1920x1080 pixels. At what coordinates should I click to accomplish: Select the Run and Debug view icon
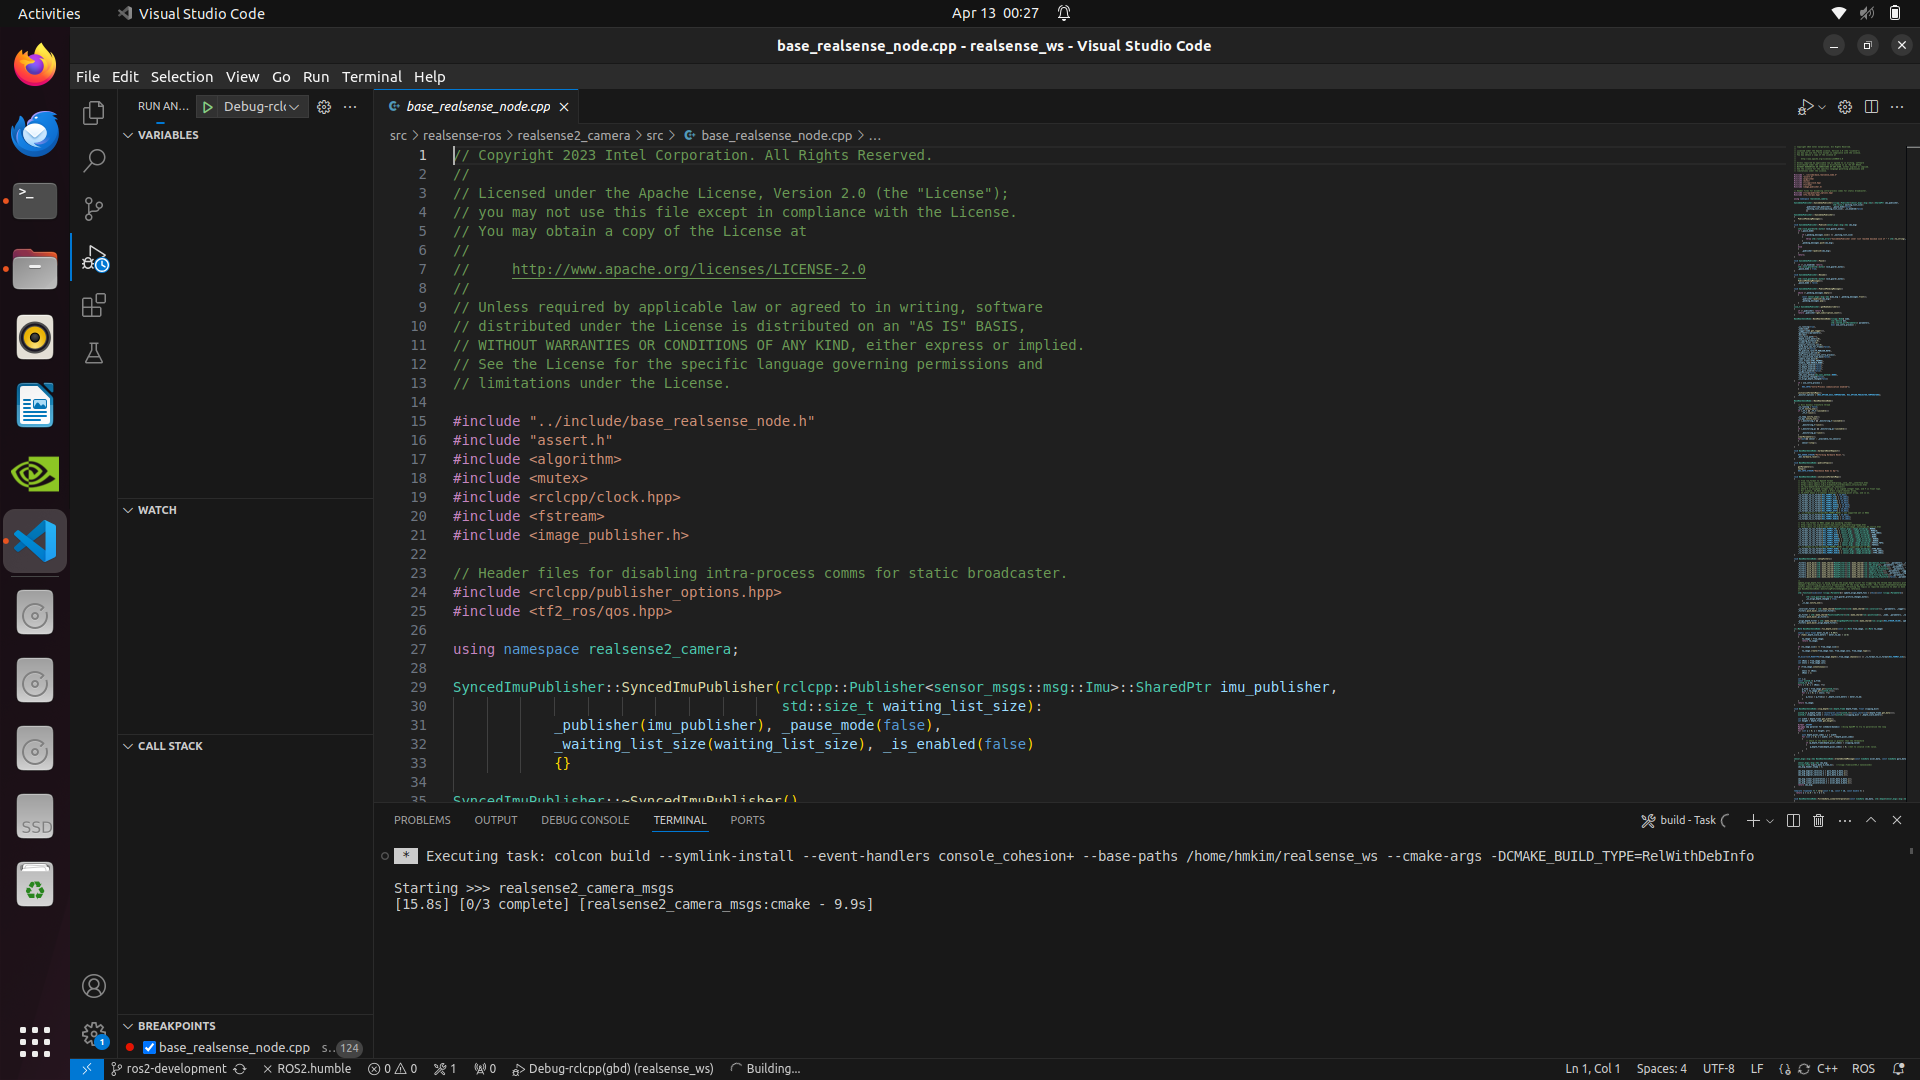(x=94, y=258)
